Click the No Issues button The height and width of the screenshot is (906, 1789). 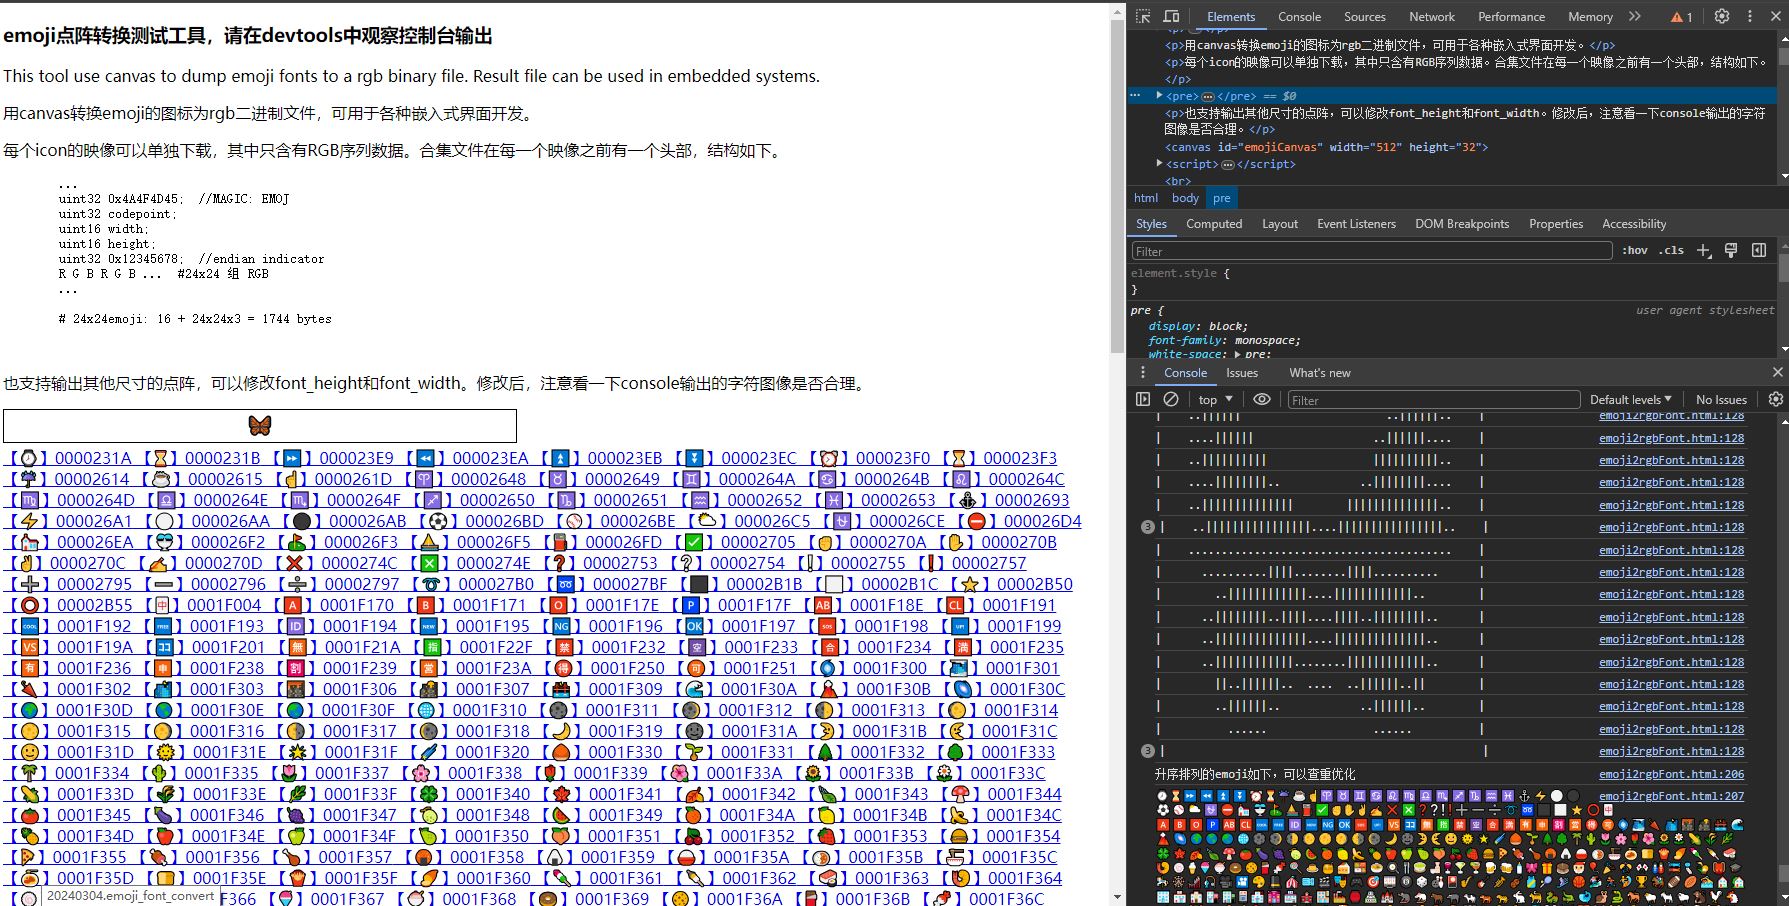coord(1721,399)
